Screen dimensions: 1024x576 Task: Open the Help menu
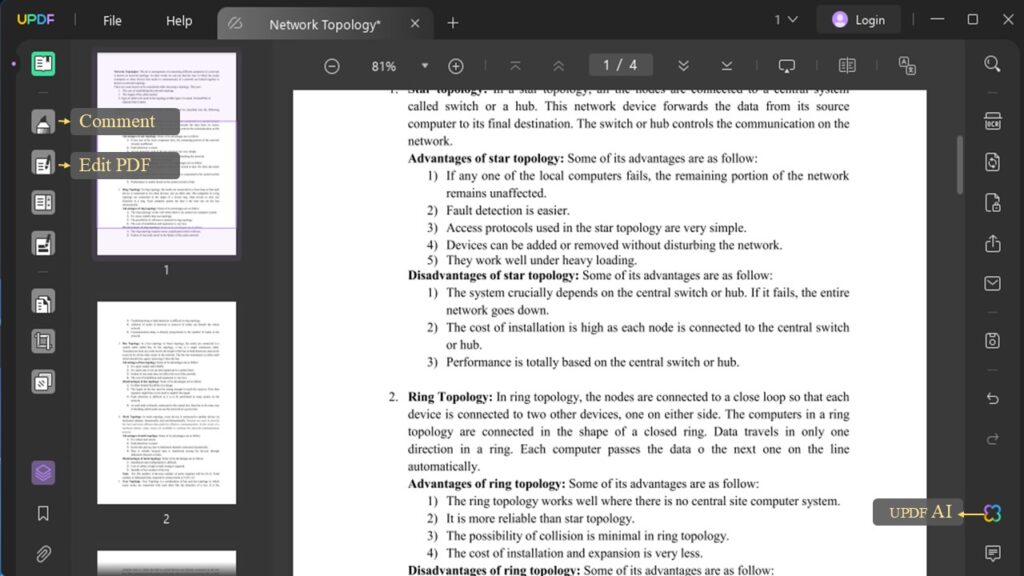click(x=179, y=21)
